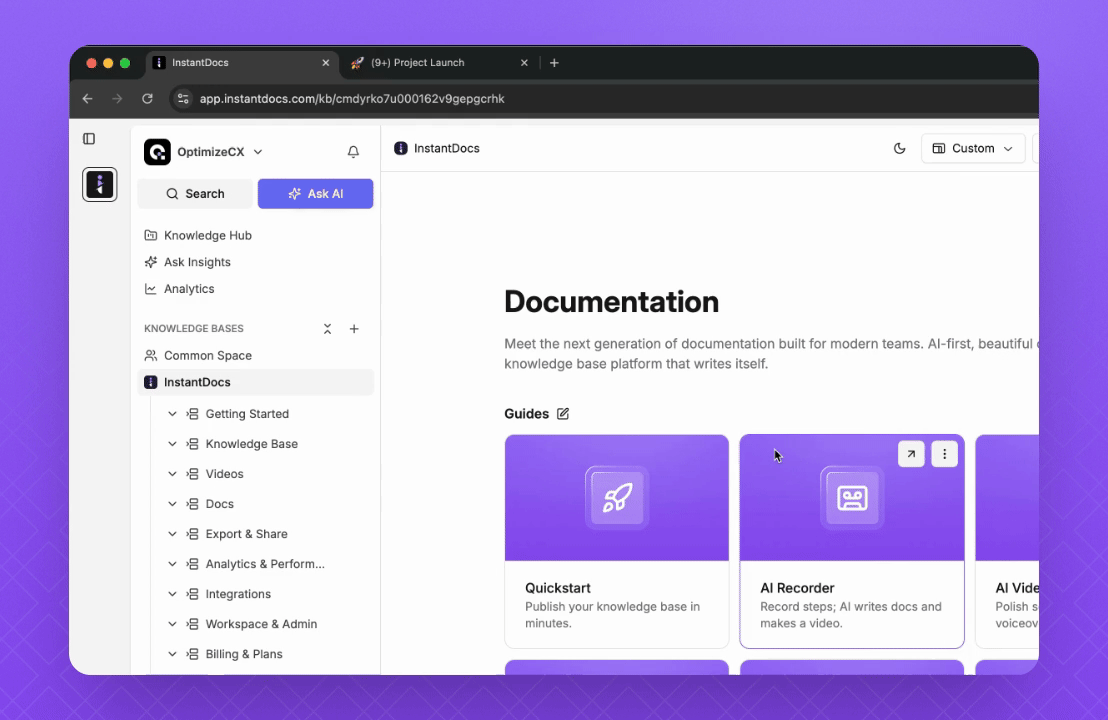1108x720 pixels.
Task: Collapse all knowledge bases icon
Action: click(327, 329)
